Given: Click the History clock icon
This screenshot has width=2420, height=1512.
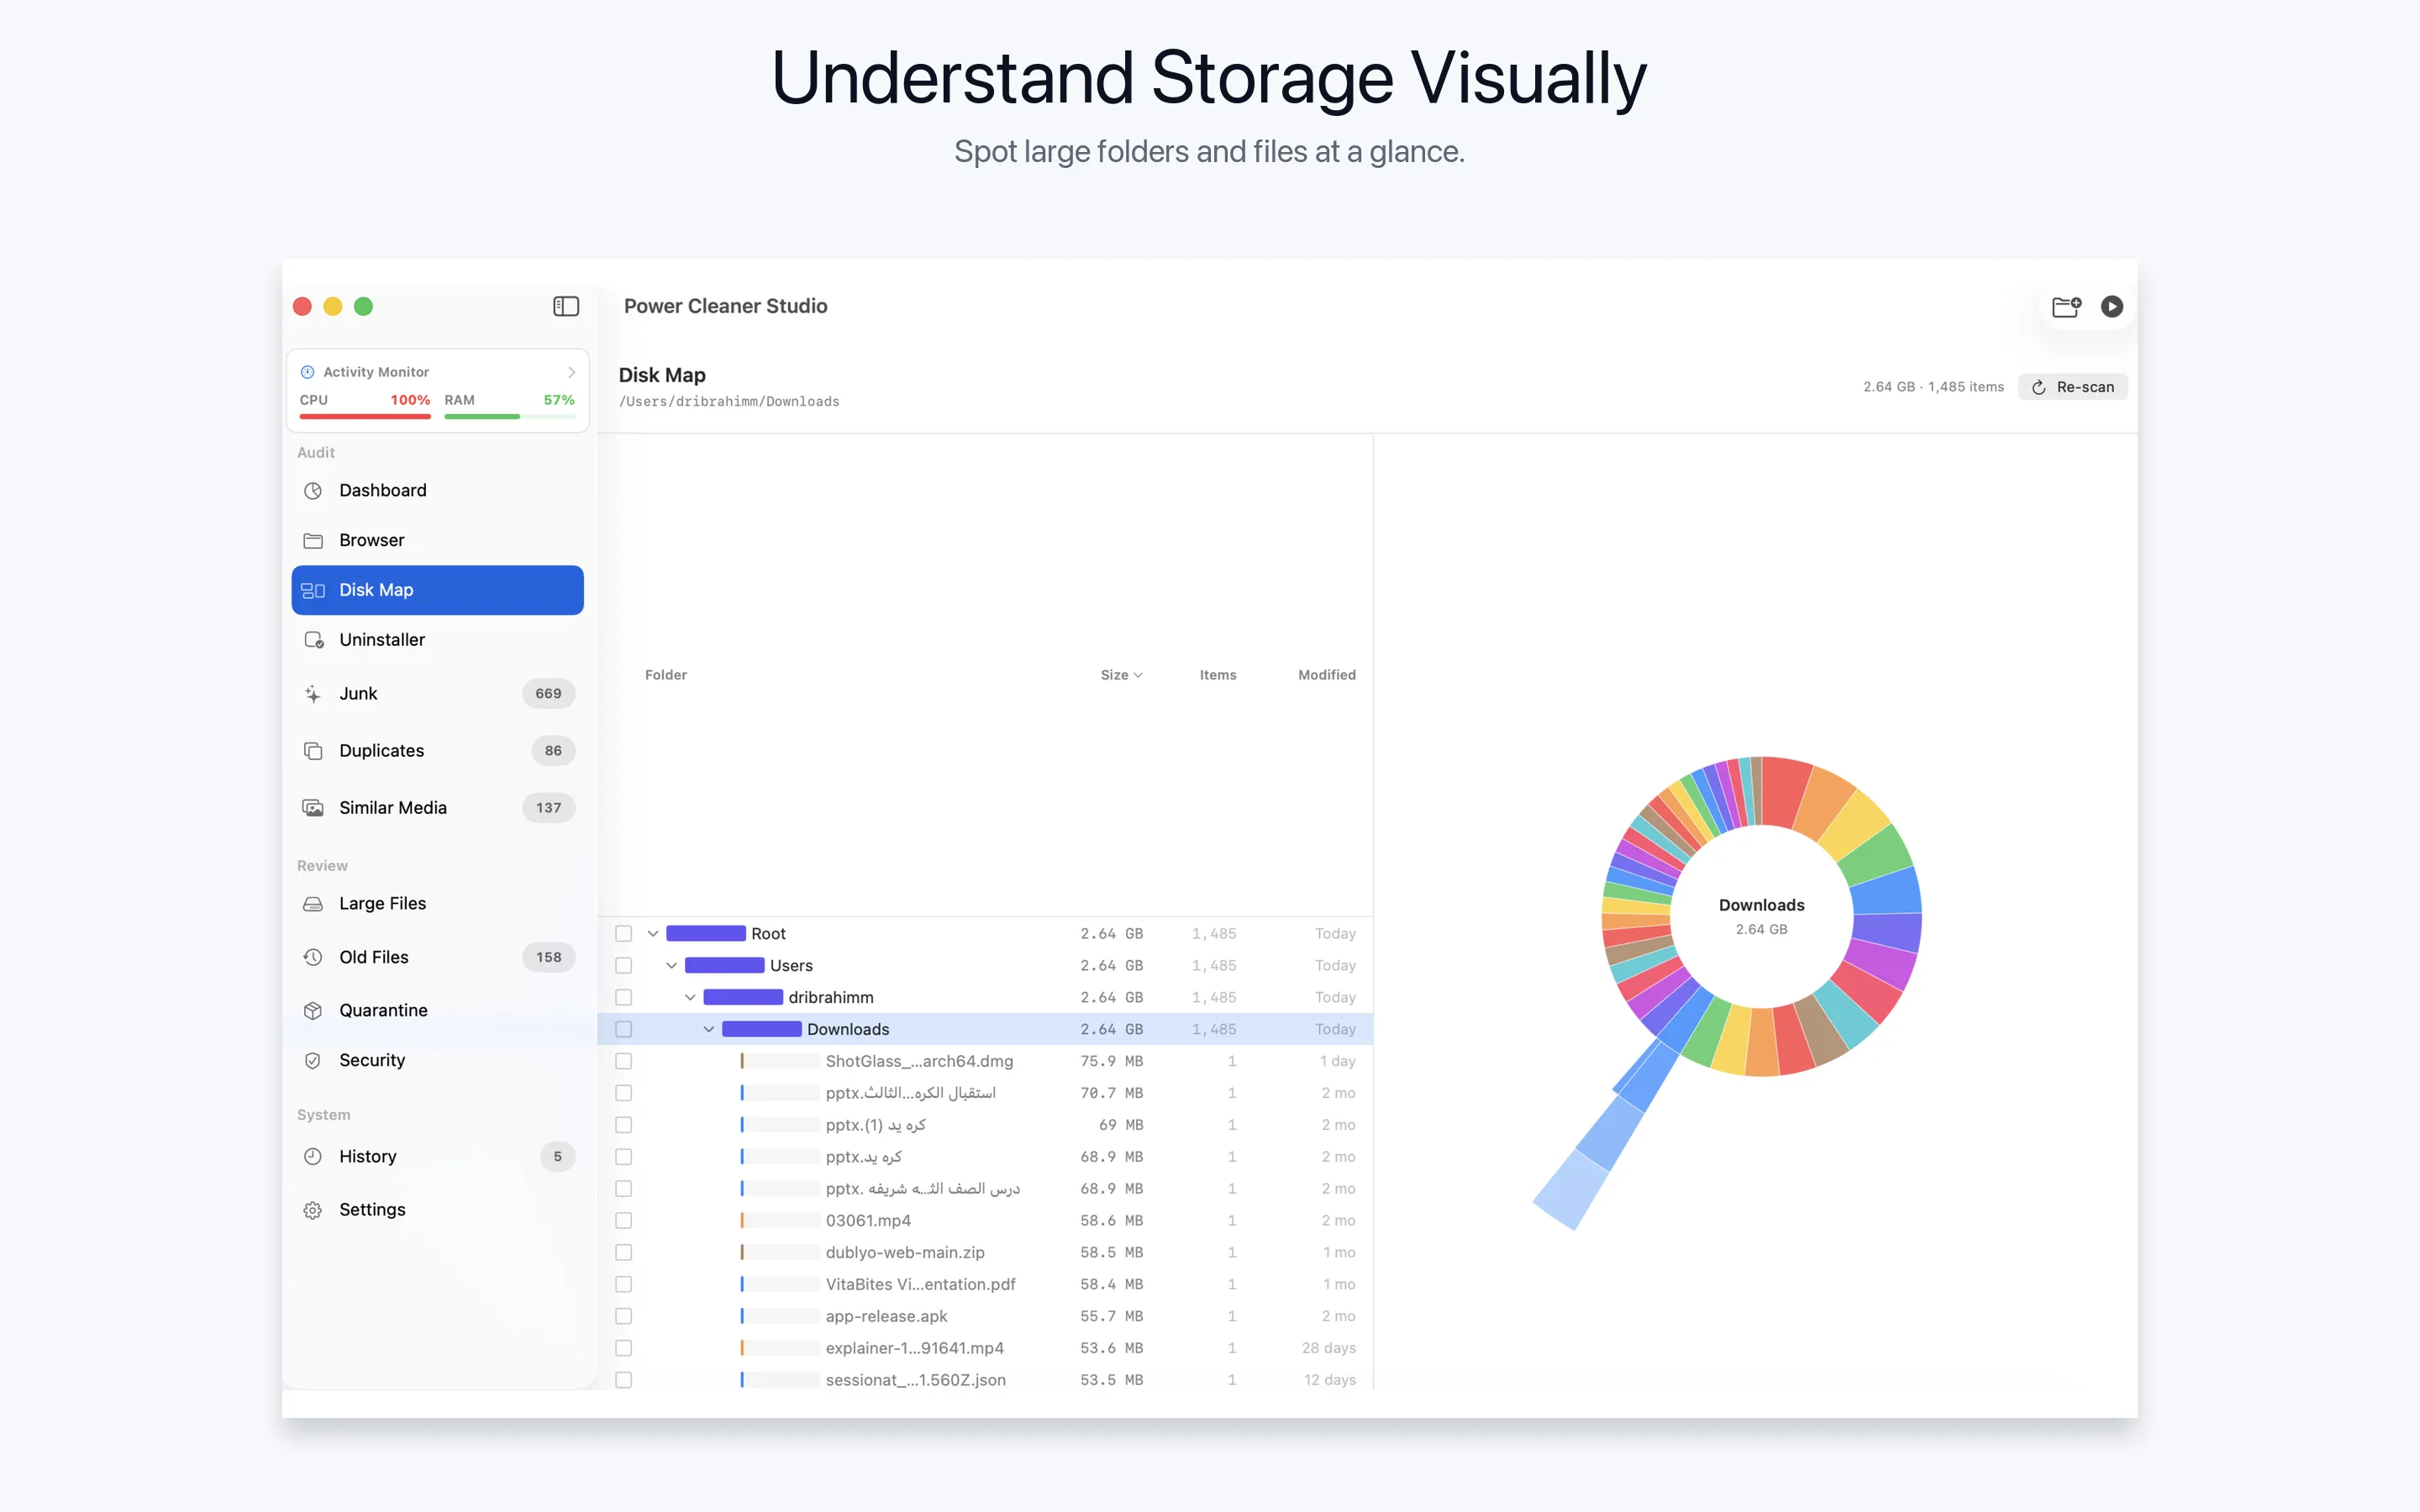Looking at the screenshot, I should [x=313, y=1156].
